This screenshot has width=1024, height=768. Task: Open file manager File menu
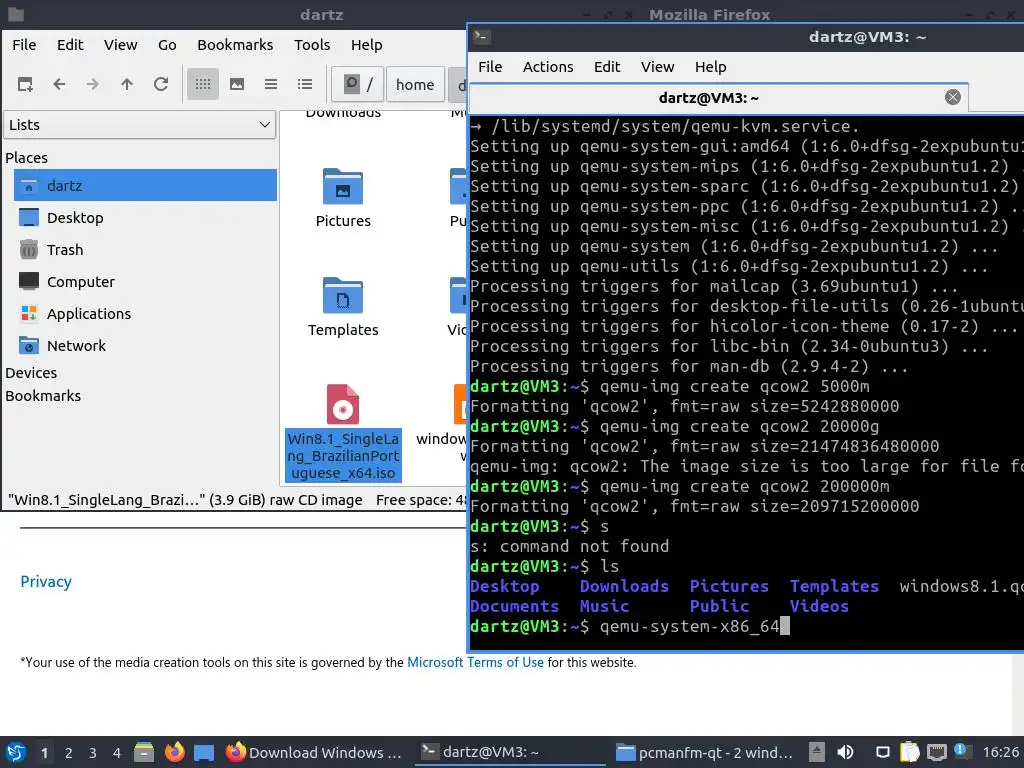pyautogui.click(x=24, y=44)
